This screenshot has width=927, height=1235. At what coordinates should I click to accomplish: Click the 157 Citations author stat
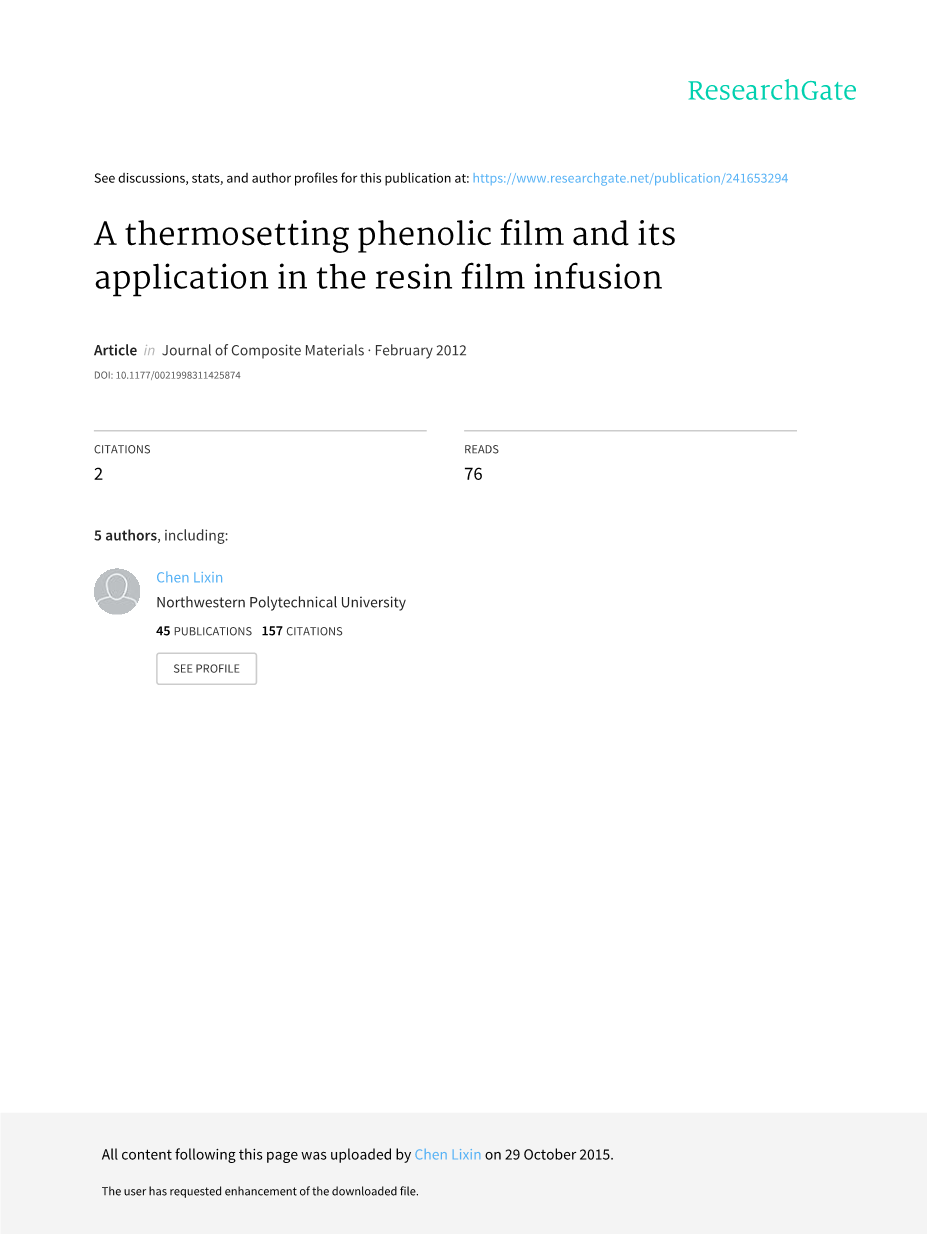[x=302, y=631]
